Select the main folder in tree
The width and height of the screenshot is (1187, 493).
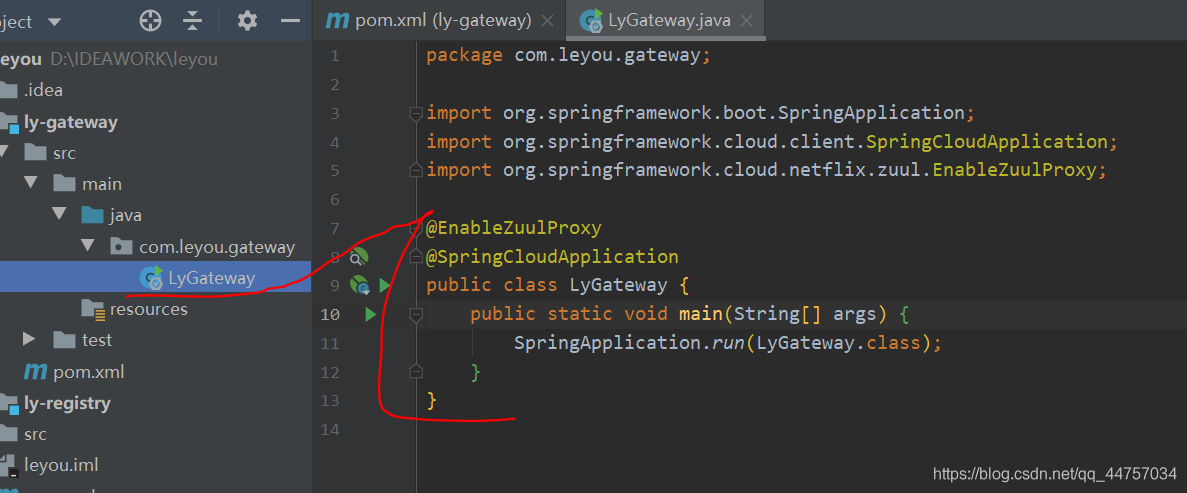[x=101, y=185]
